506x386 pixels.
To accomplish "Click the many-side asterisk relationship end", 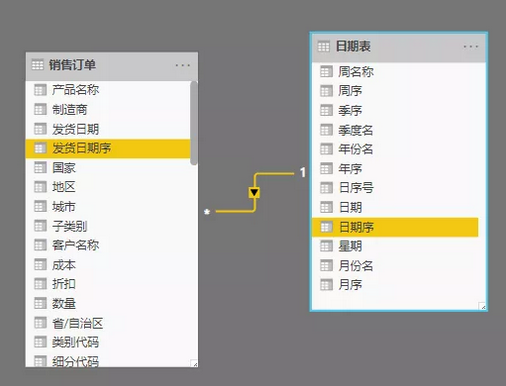I will pyautogui.click(x=207, y=211).
